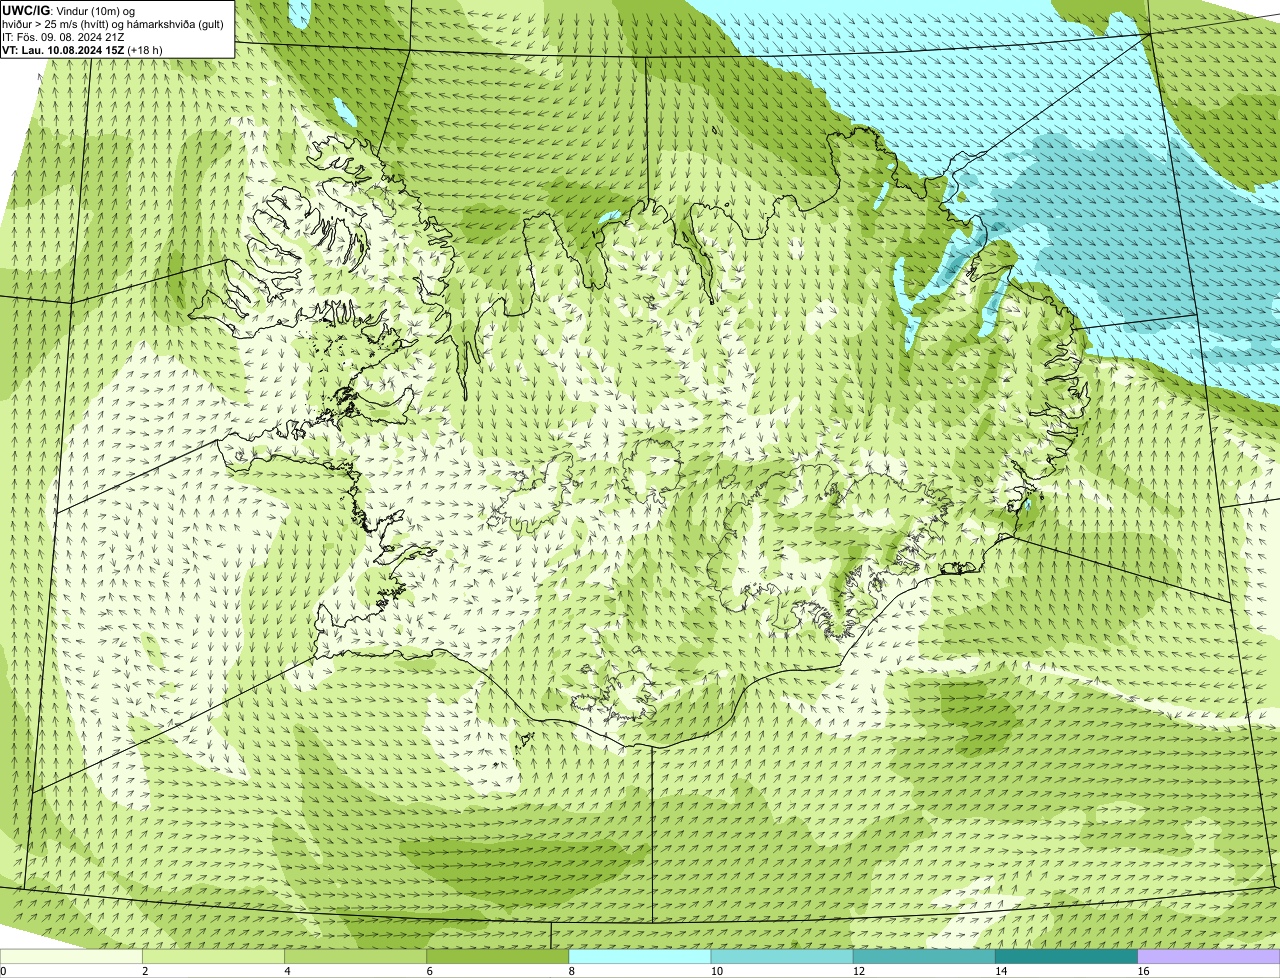Click the scale label '8' under the color bar

click(571, 971)
